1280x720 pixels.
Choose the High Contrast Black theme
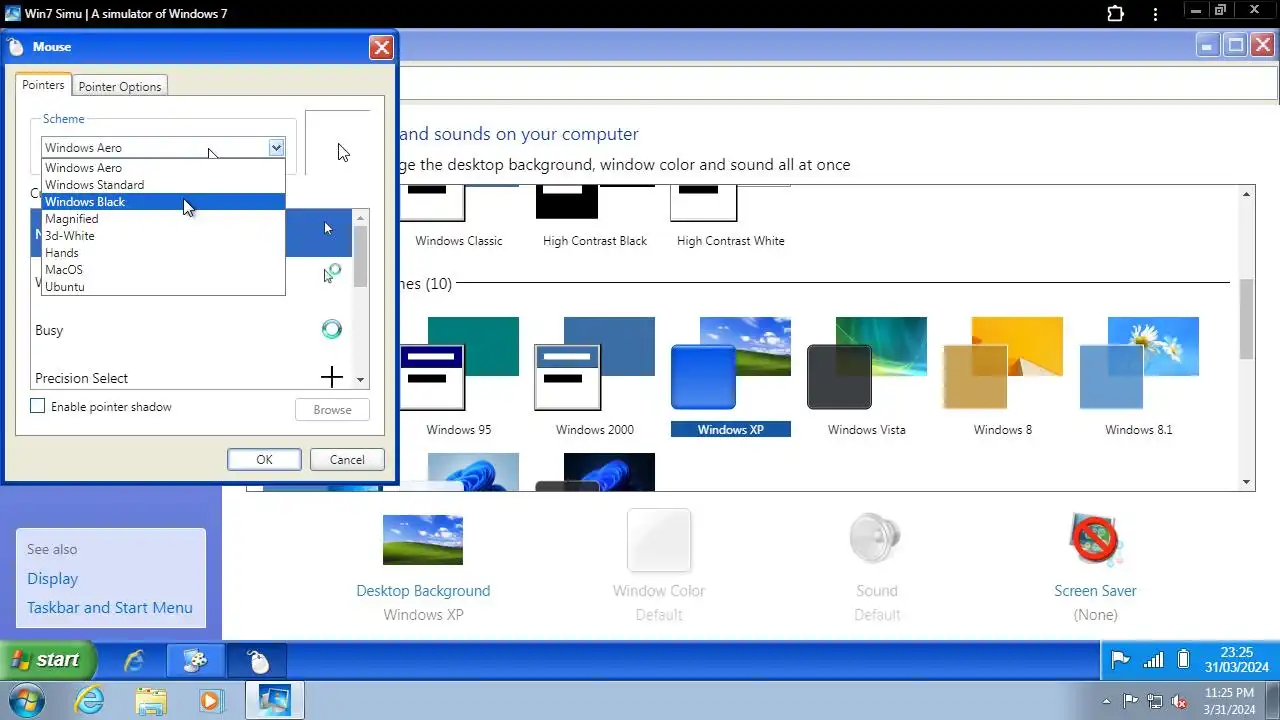coord(595,216)
